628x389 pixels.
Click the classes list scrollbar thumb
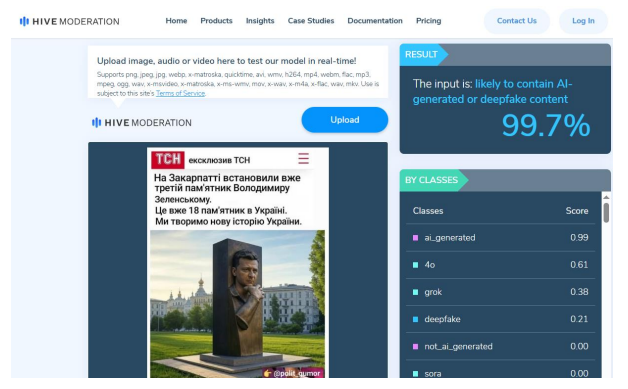(x=606, y=212)
